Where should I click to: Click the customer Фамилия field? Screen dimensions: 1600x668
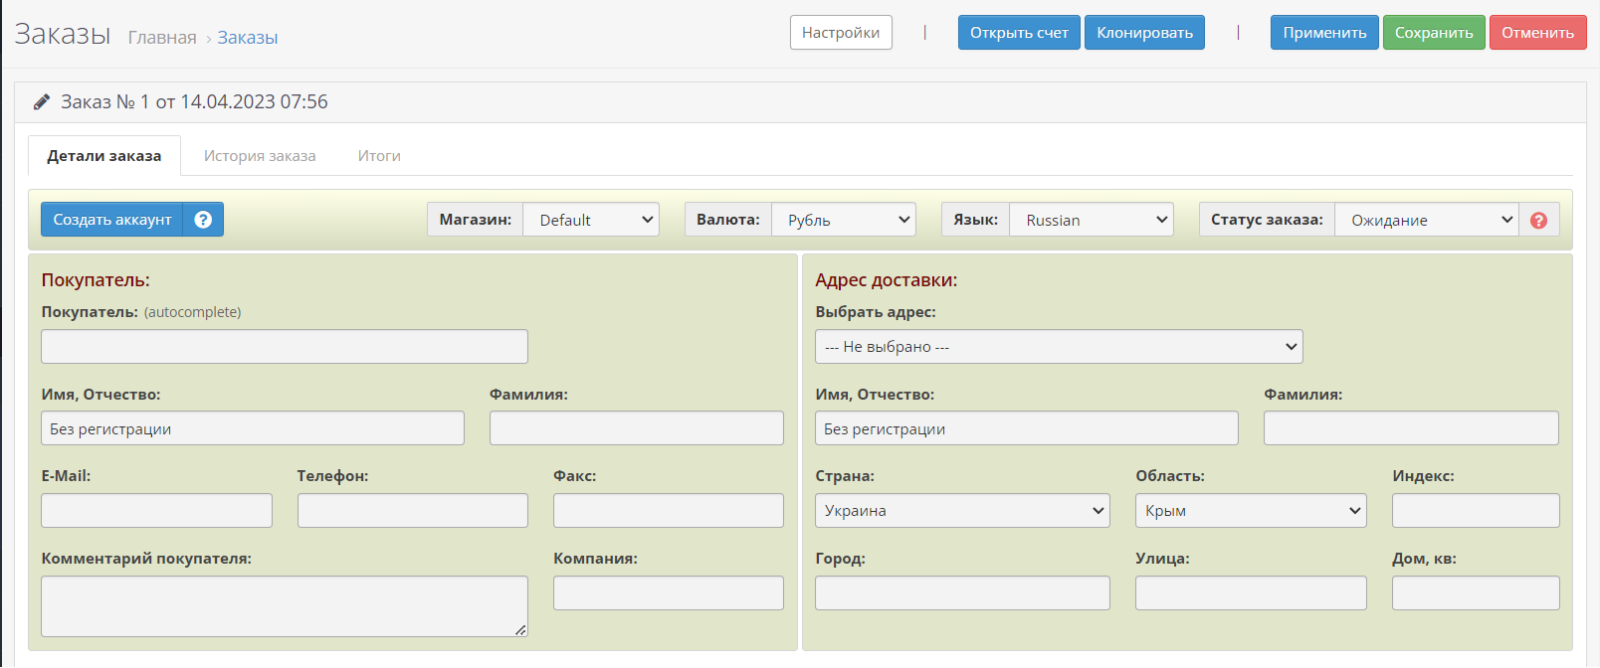point(636,429)
